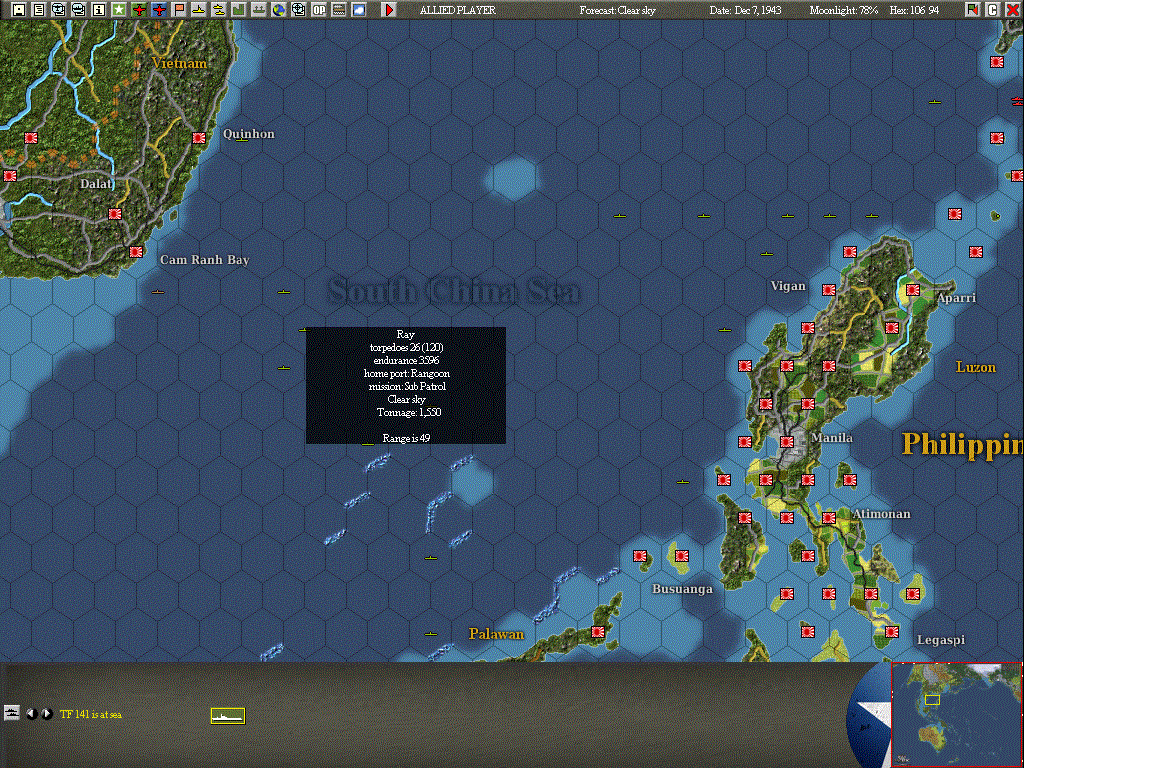Click the orange flag toolbar icon
Screen dimensions: 1152x768
click(x=179, y=10)
